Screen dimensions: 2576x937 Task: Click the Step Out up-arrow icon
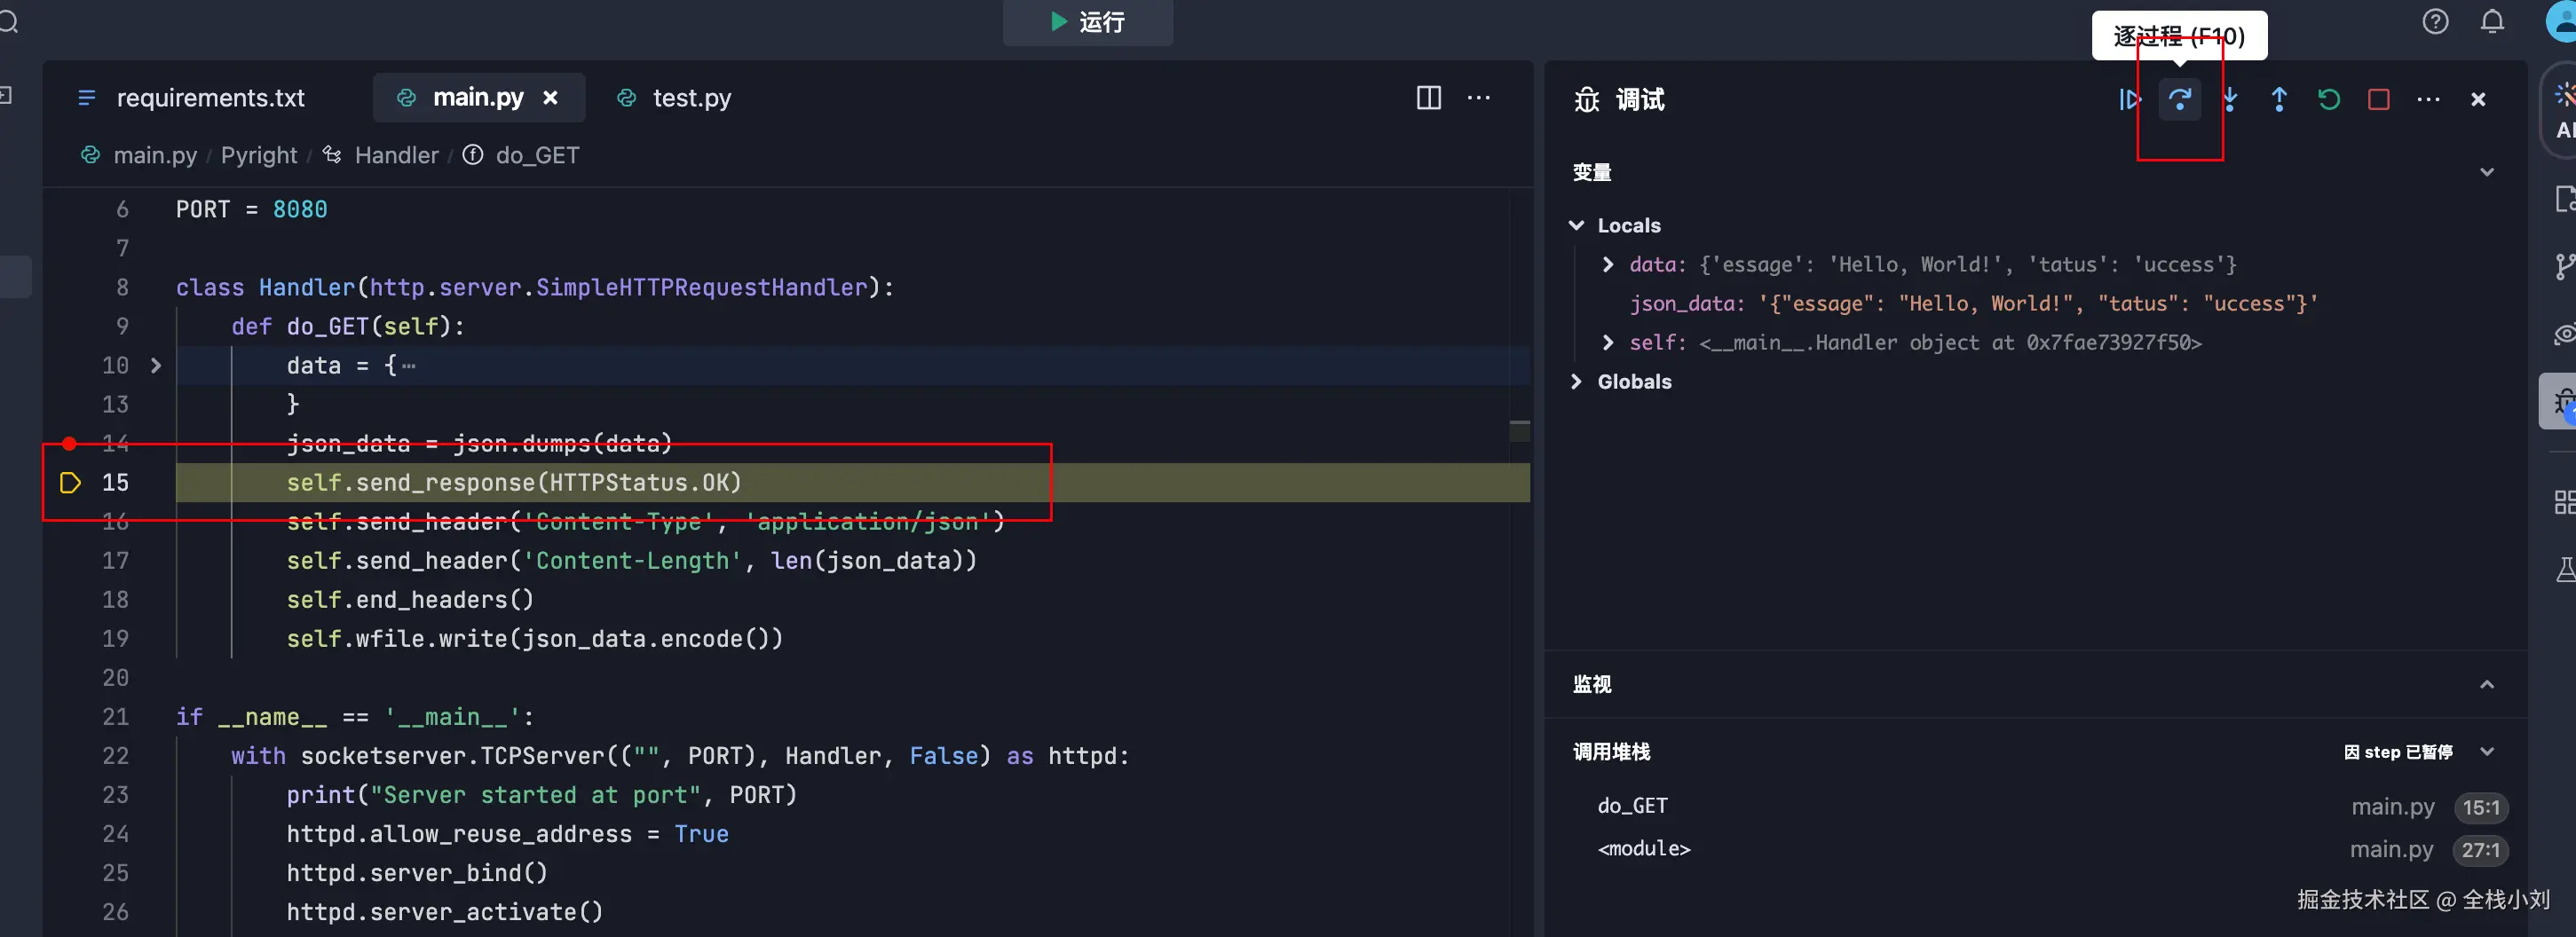point(2279,99)
